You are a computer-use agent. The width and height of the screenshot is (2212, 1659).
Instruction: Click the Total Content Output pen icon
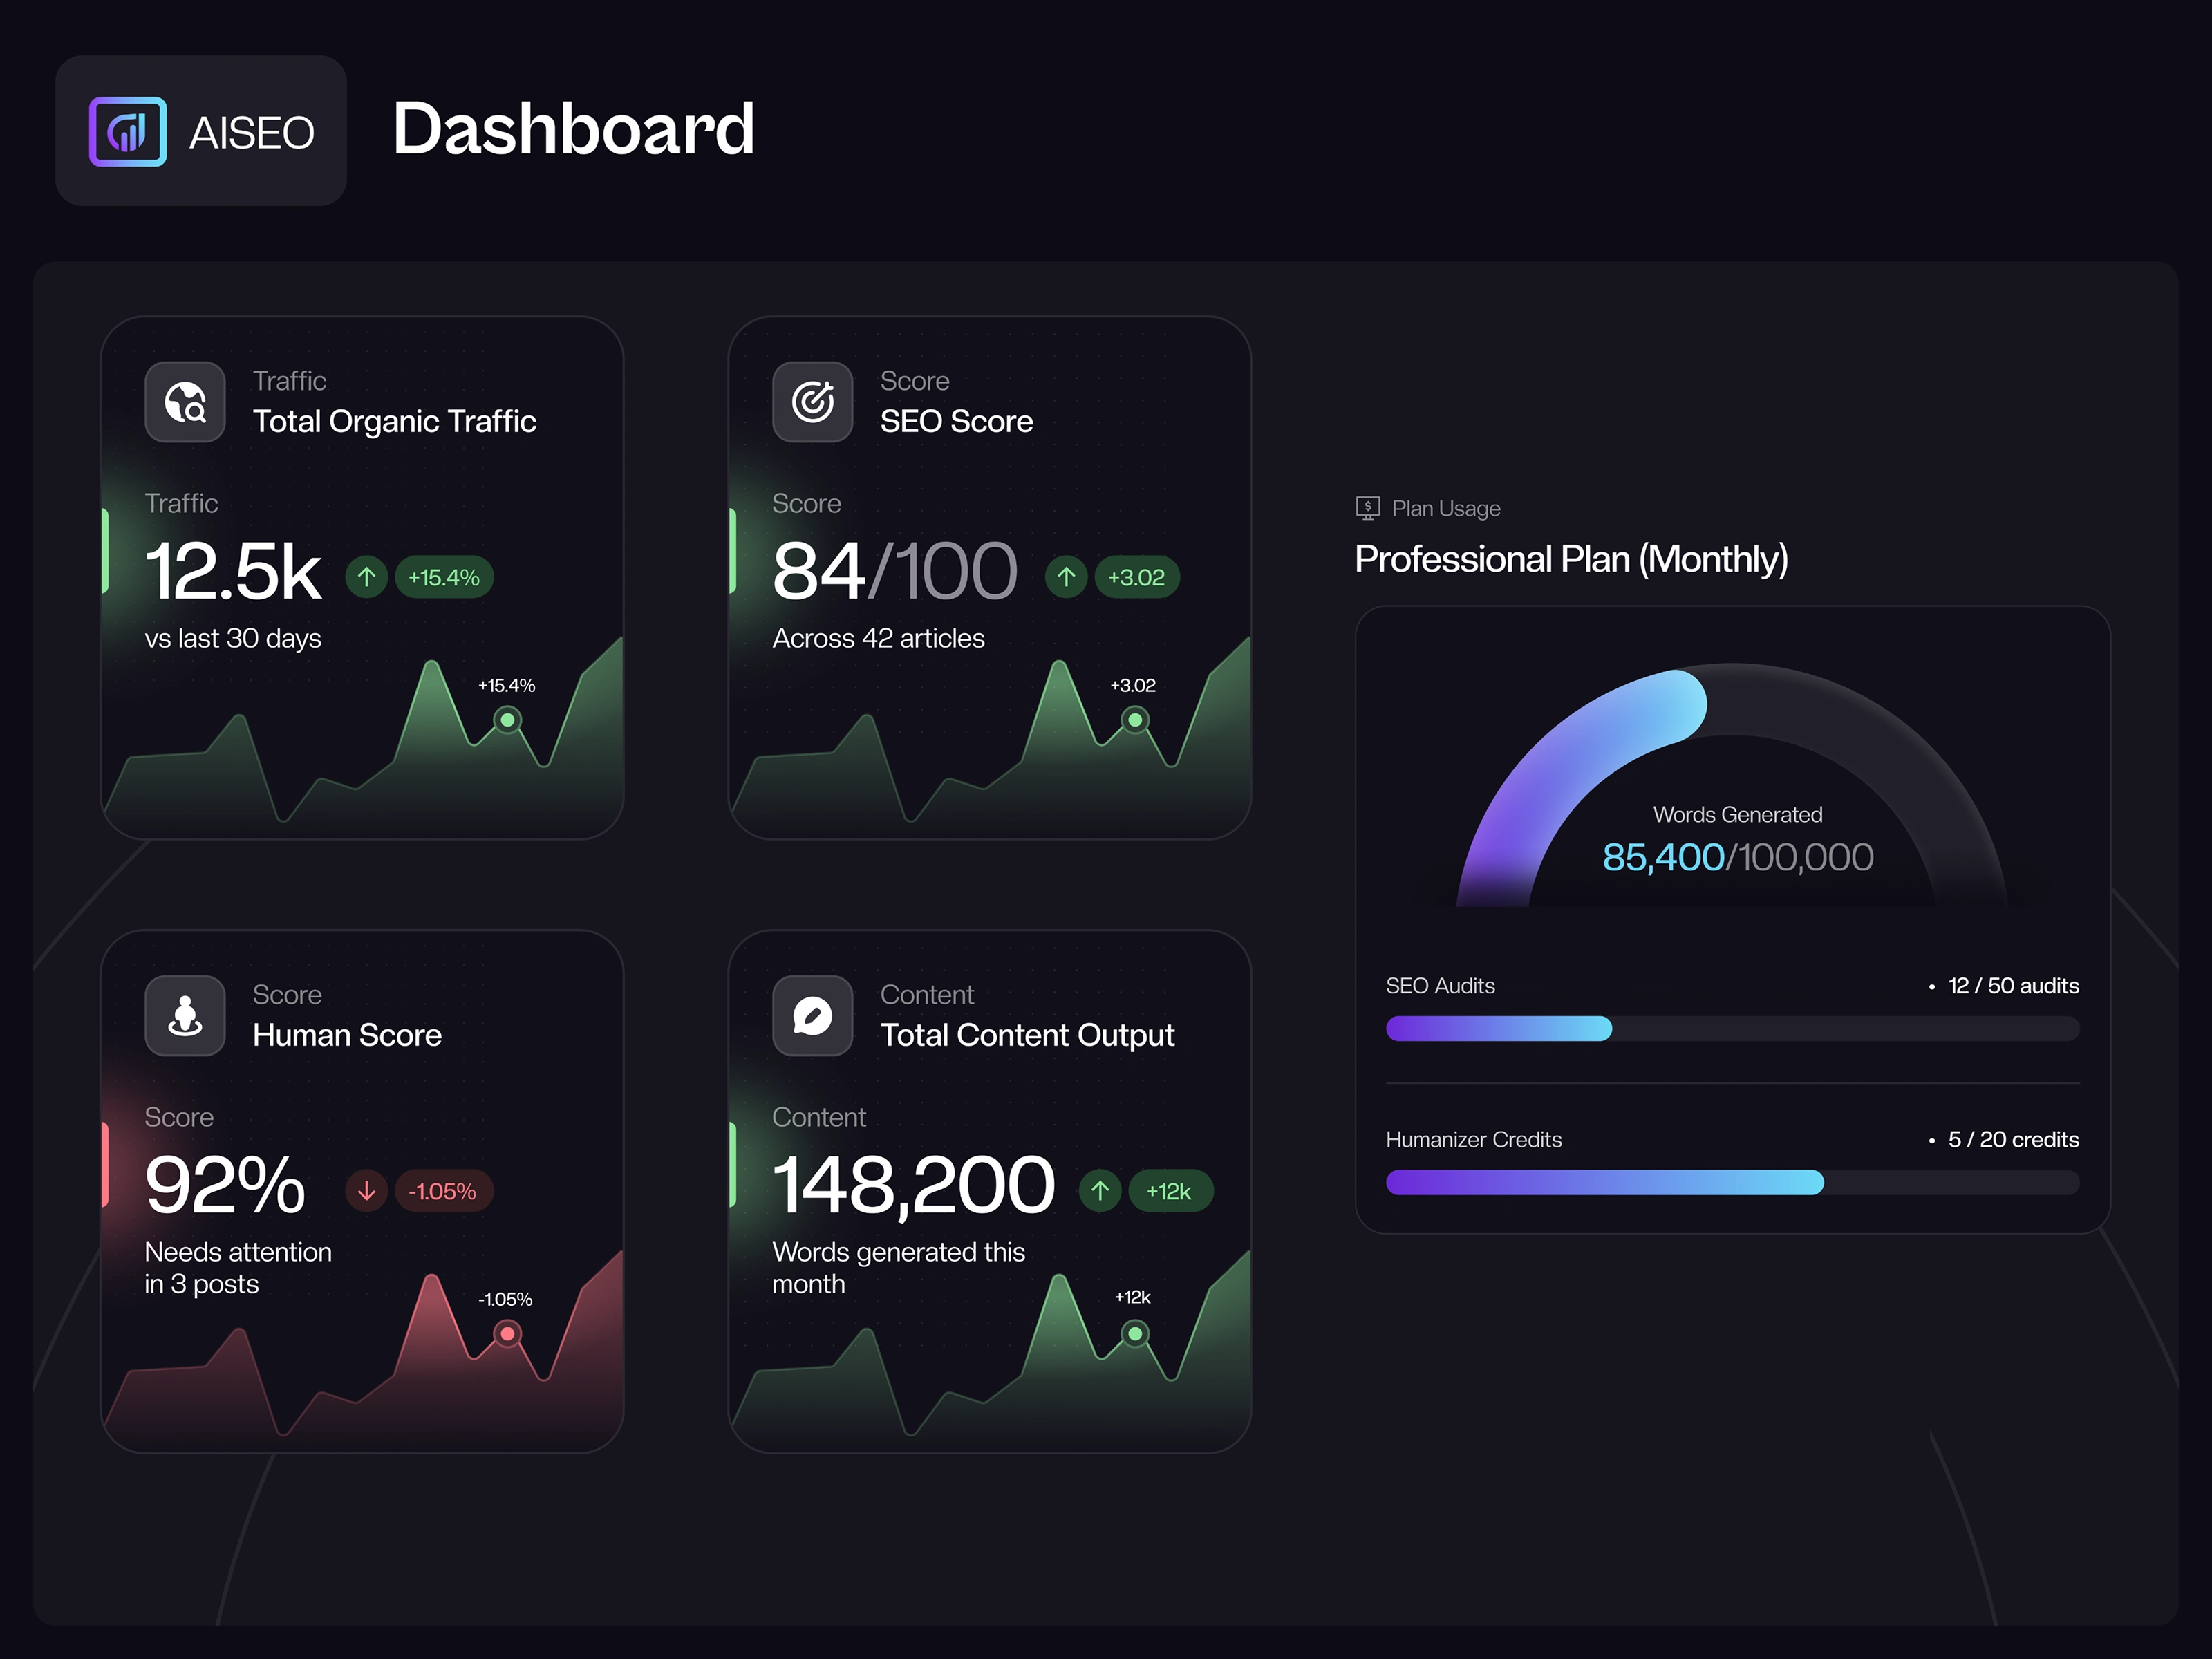point(812,1016)
